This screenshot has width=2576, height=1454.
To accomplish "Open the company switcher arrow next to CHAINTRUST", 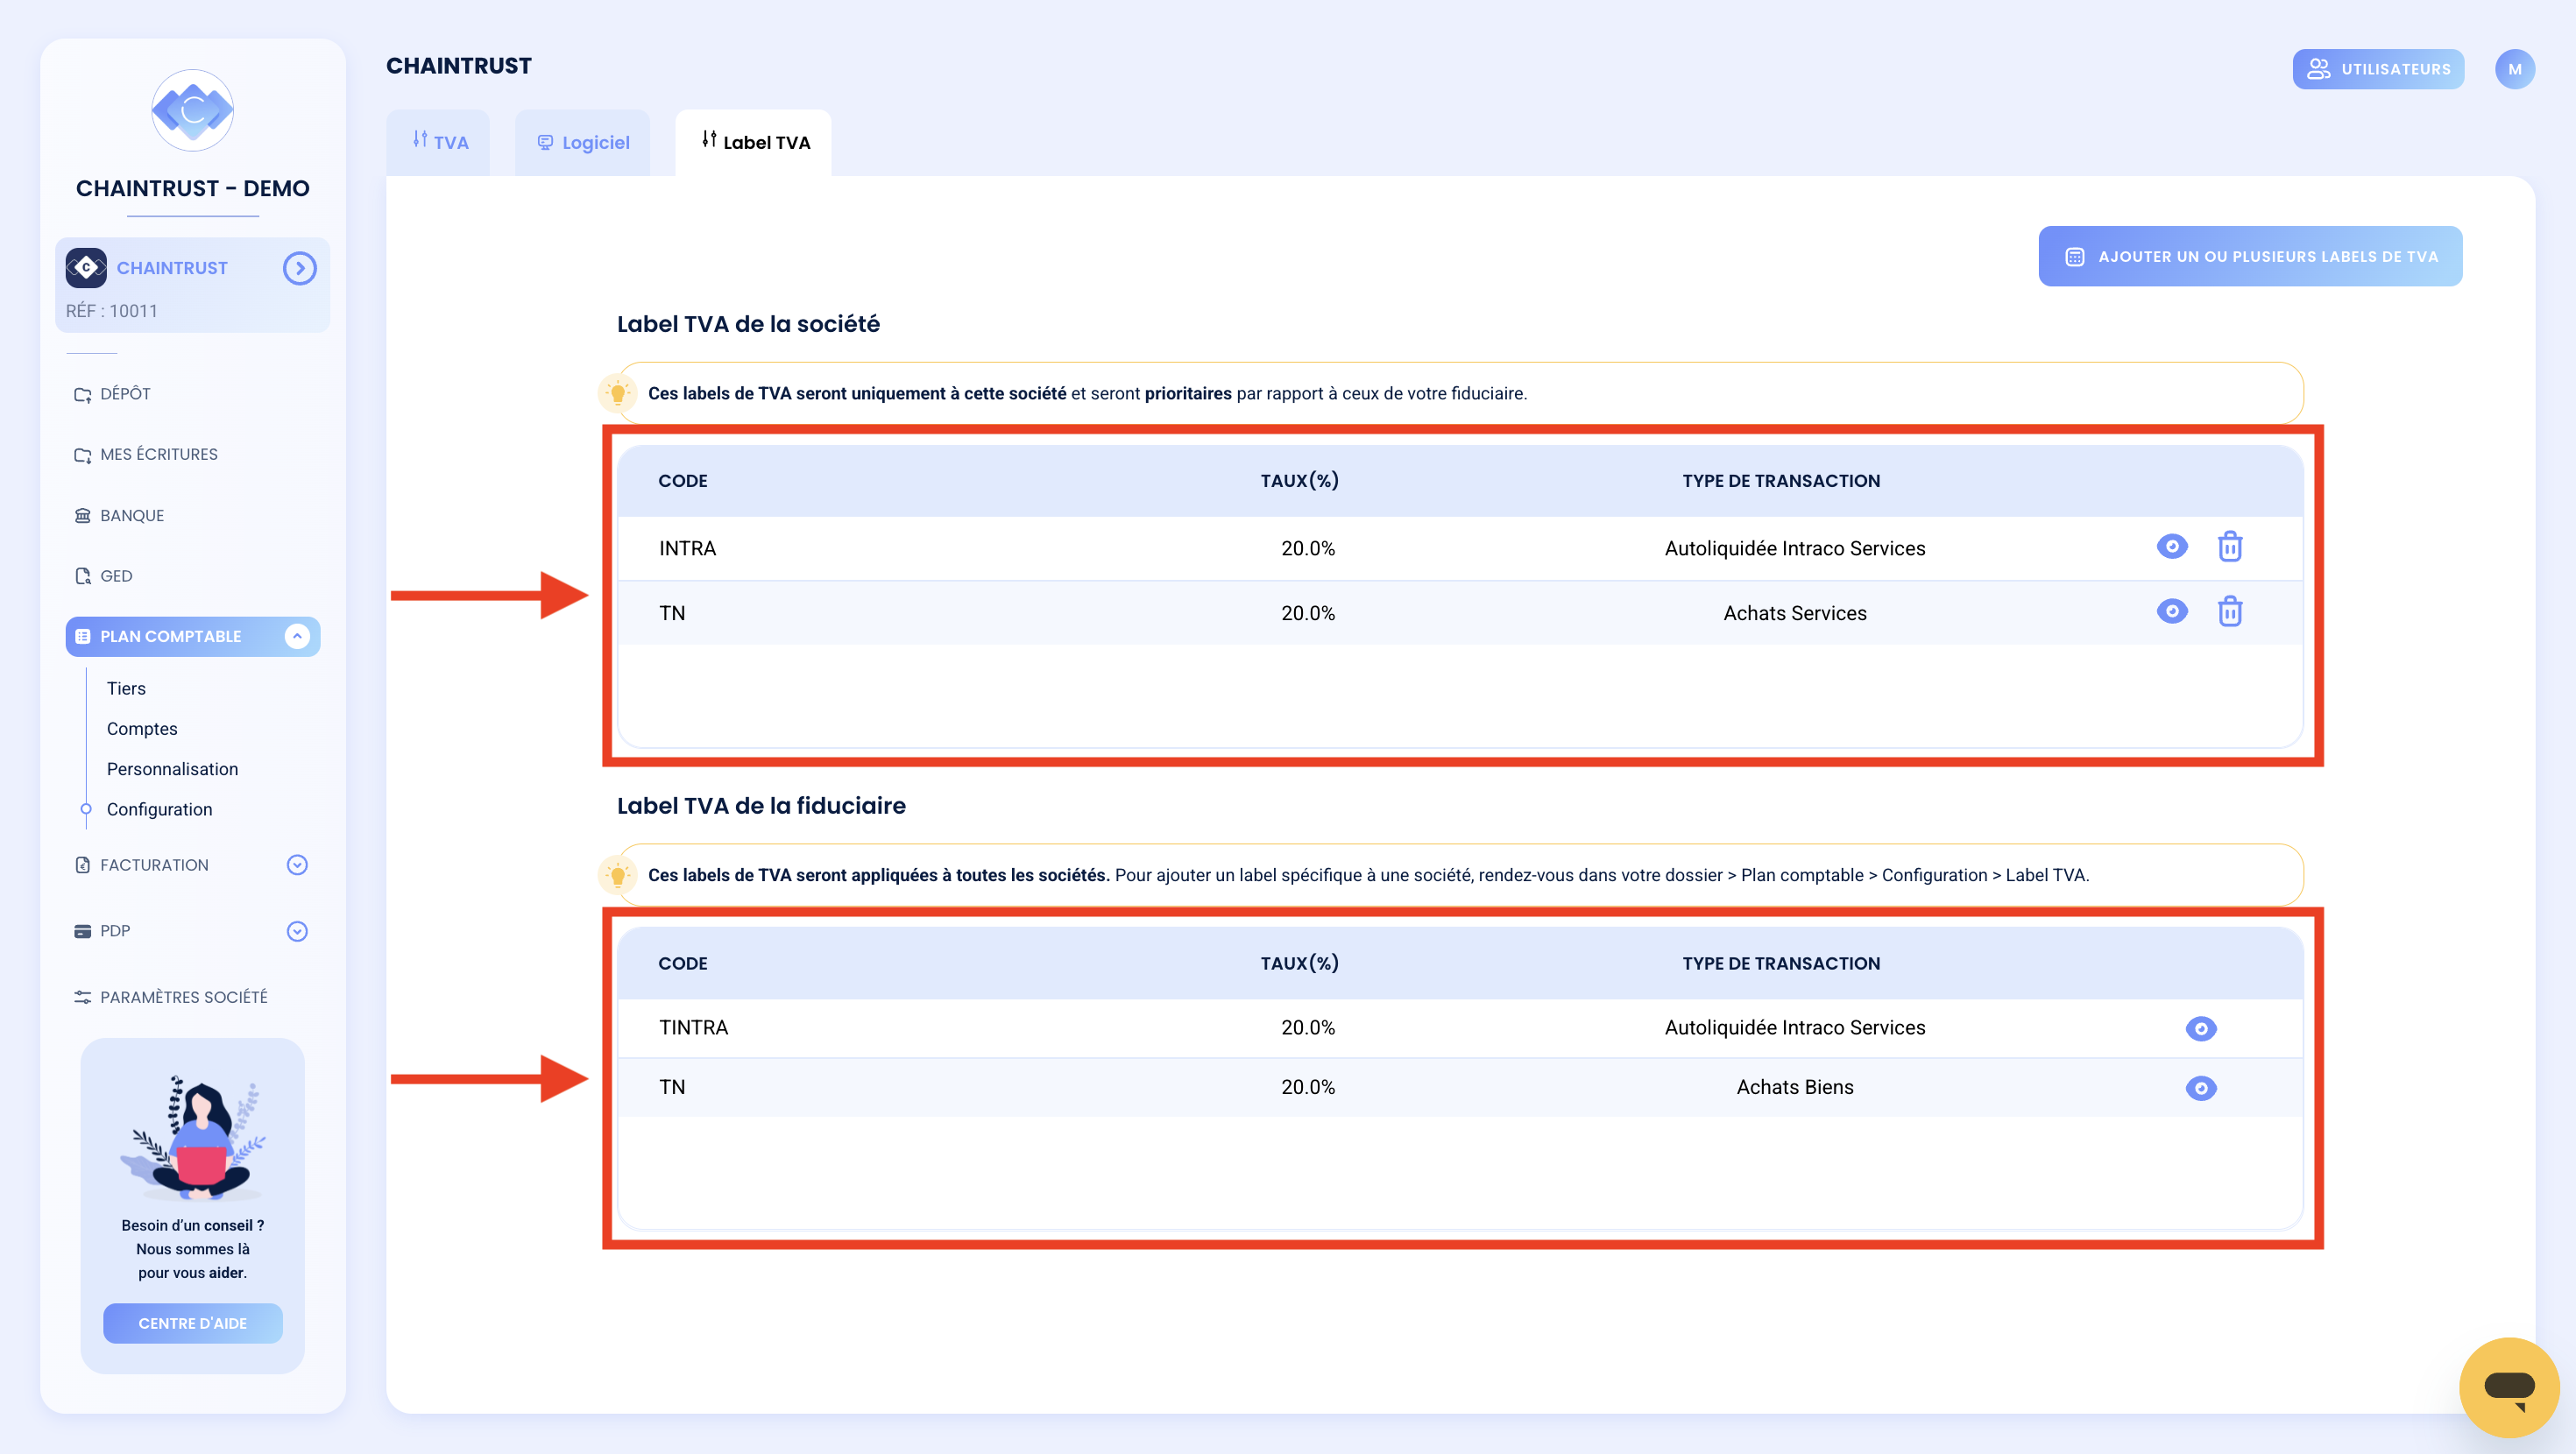I will (x=299, y=268).
